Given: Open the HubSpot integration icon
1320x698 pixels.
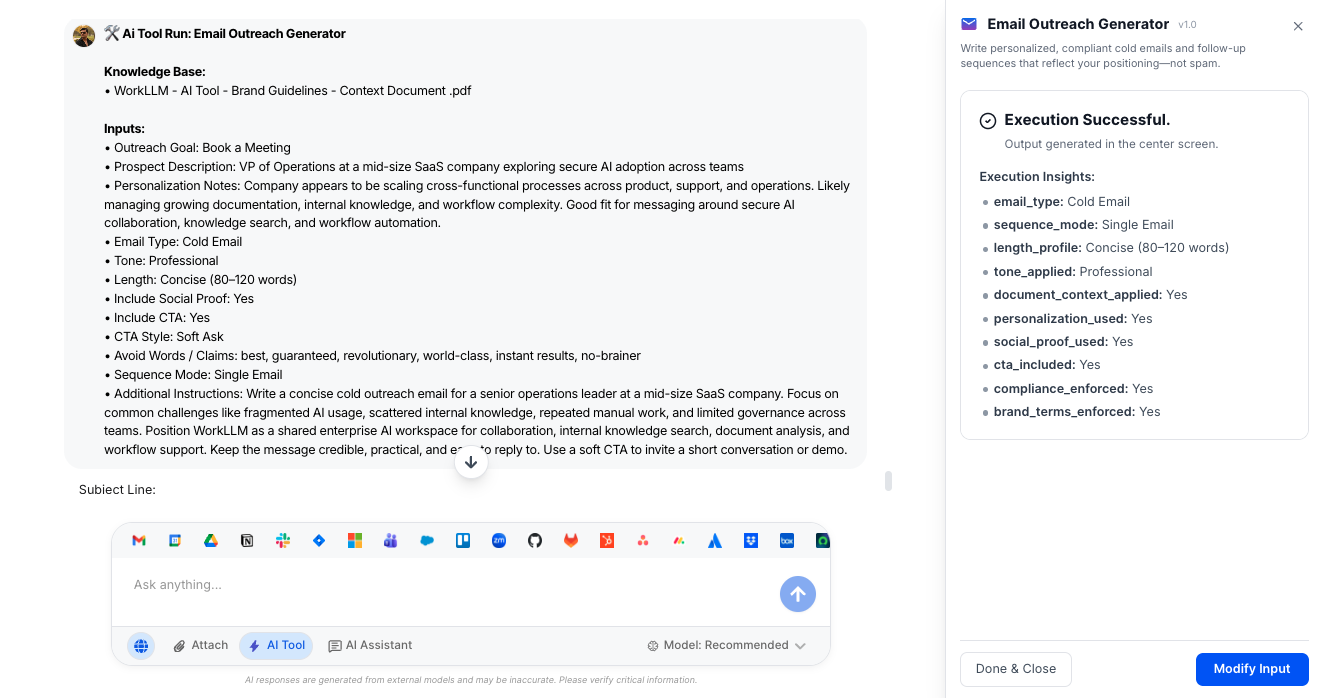Looking at the screenshot, I should tap(607, 540).
